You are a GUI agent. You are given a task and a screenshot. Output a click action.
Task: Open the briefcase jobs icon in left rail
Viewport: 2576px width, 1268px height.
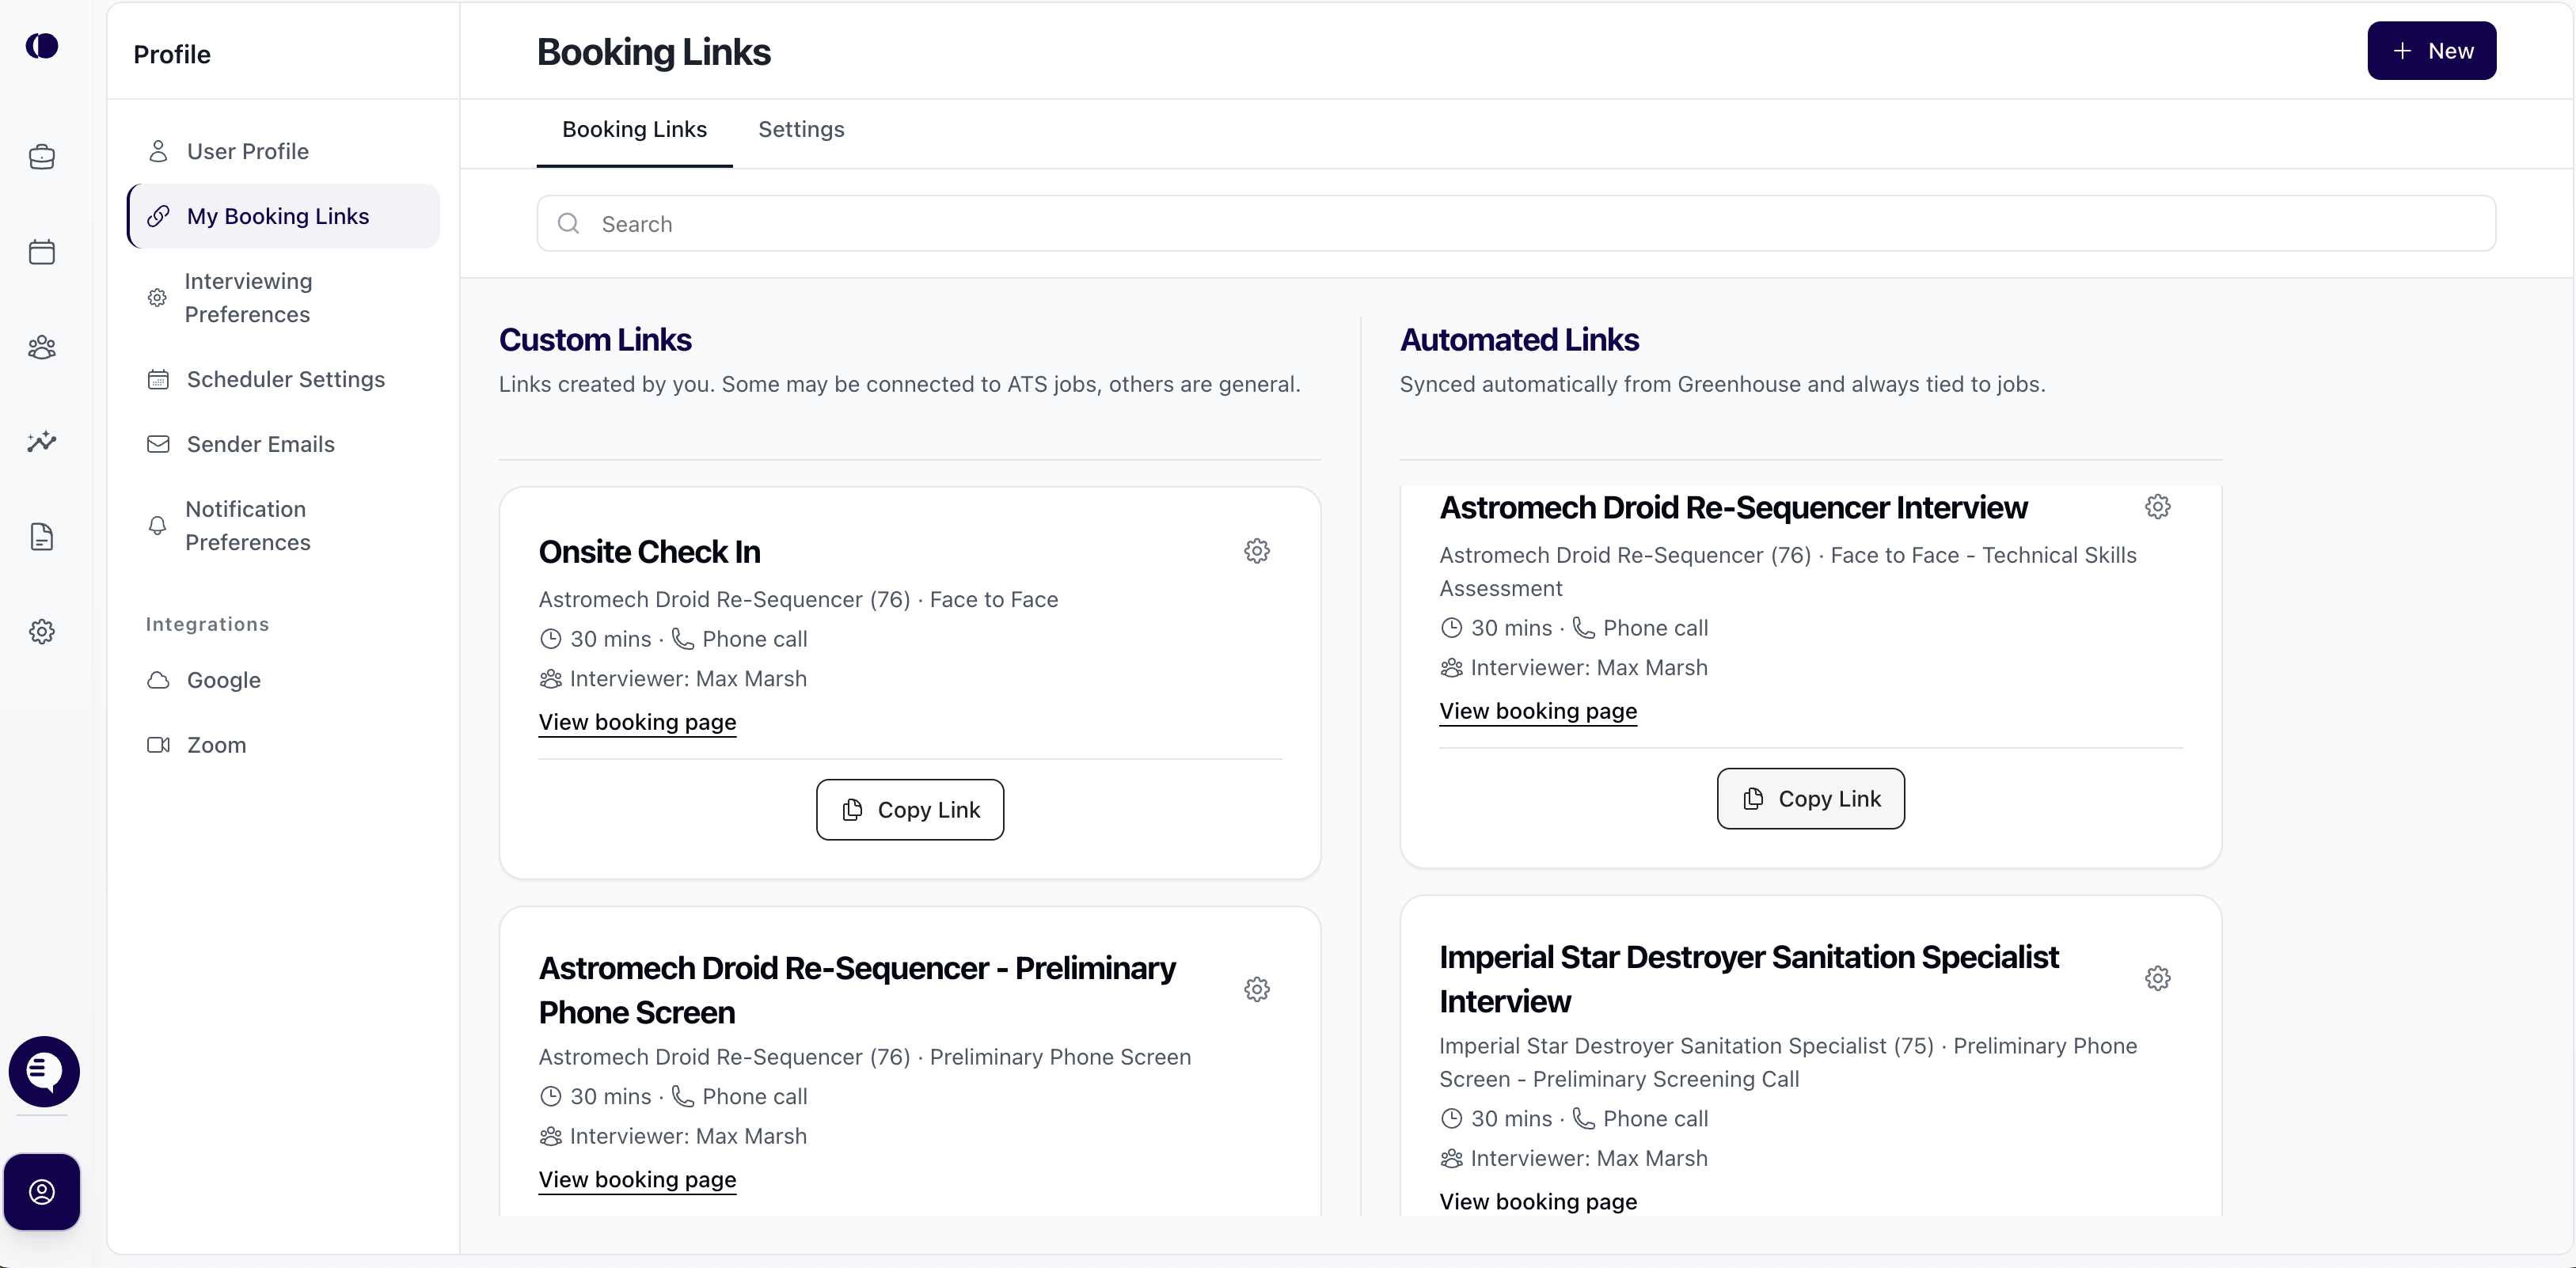(42, 157)
